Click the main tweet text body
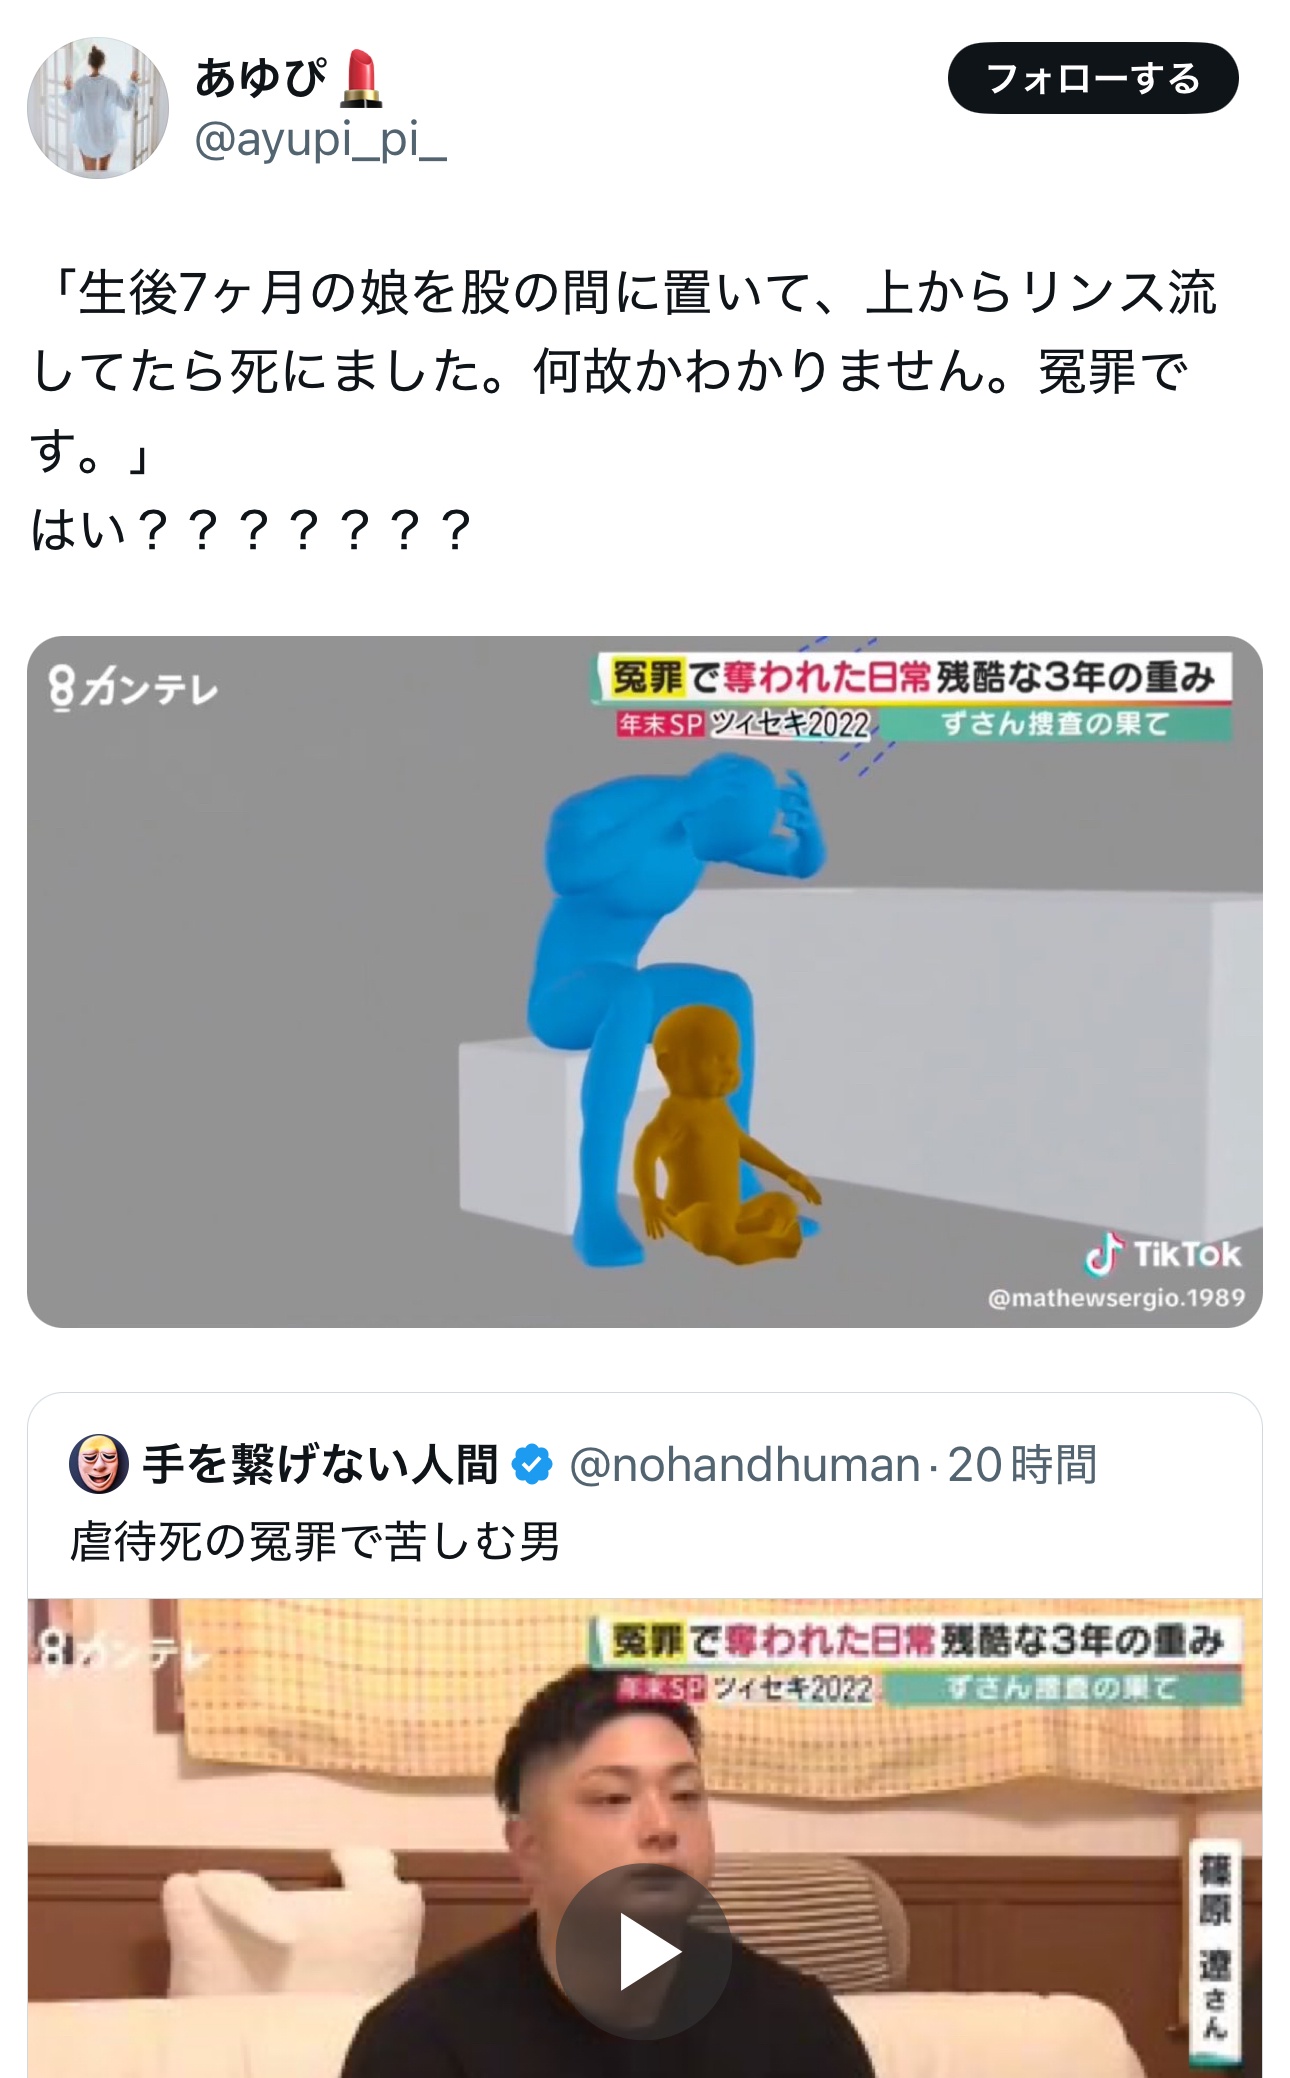 (624, 411)
